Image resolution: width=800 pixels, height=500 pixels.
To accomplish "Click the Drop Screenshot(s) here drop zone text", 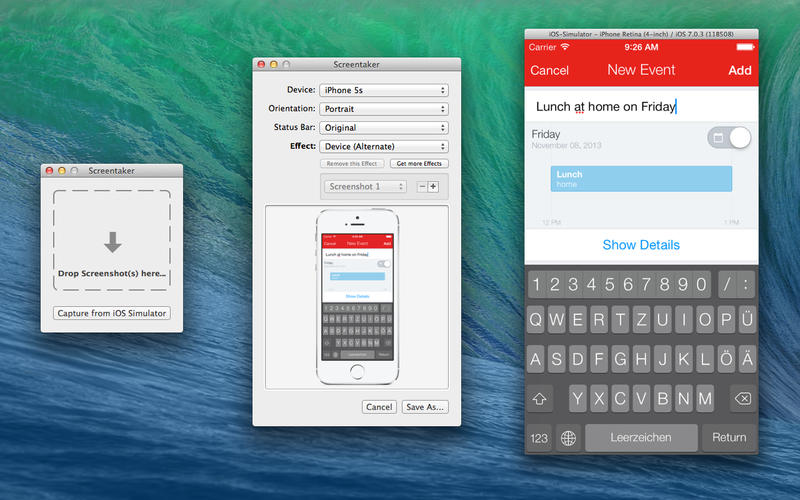I will pos(112,273).
